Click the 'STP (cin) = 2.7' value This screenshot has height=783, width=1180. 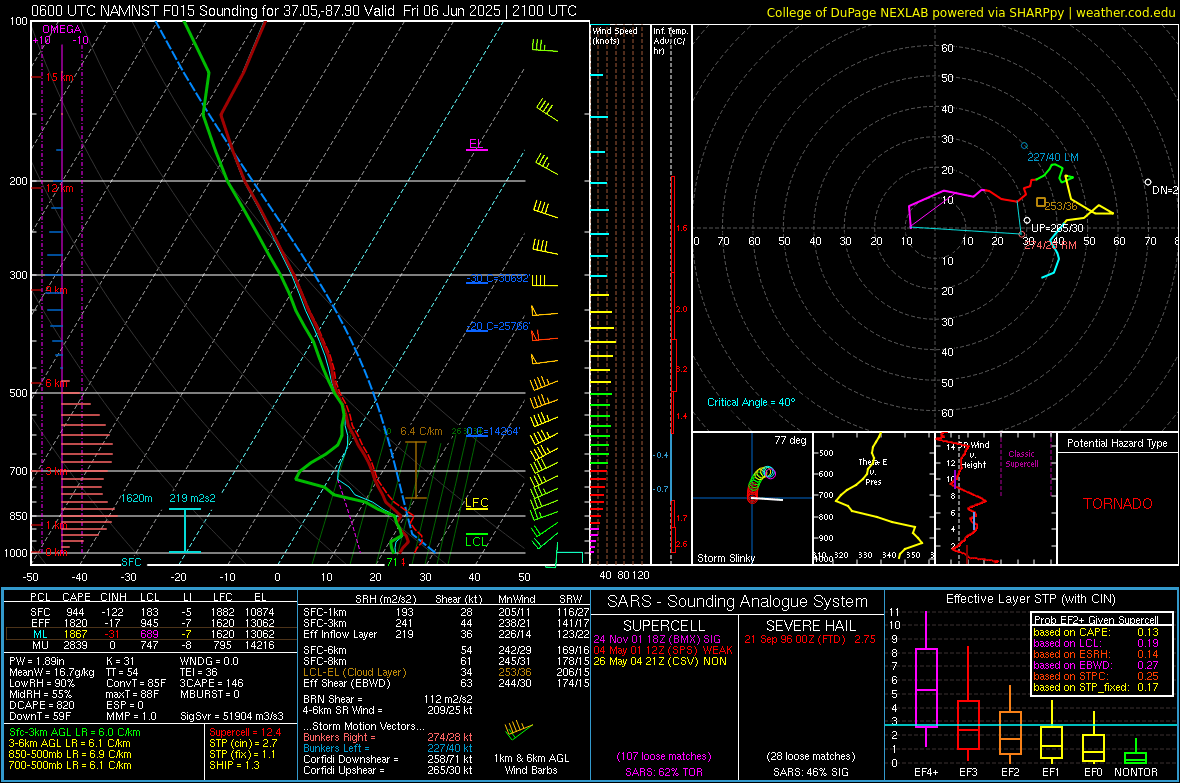click(x=243, y=742)
